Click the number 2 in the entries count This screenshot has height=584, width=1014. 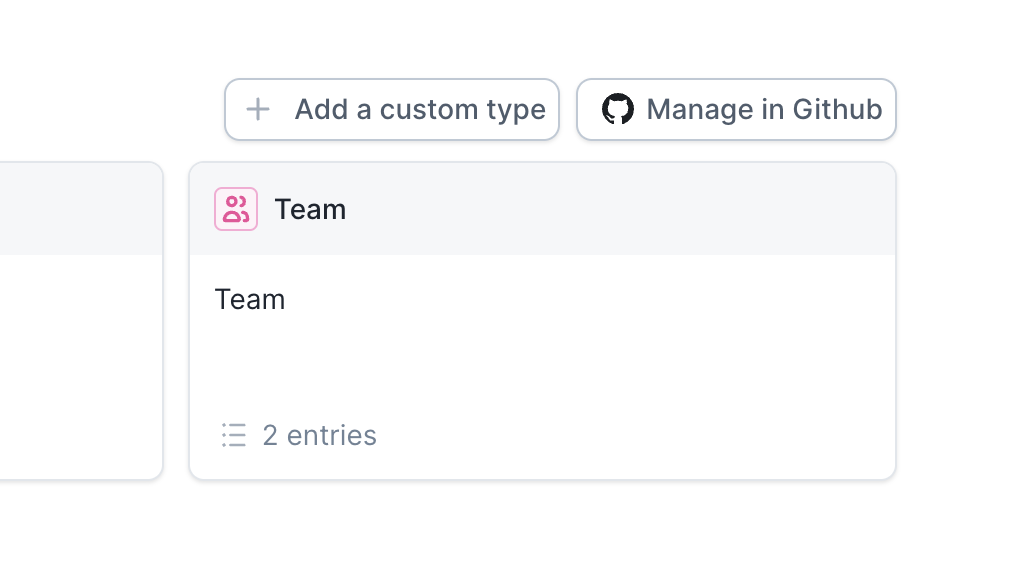(x=270, y=435)
